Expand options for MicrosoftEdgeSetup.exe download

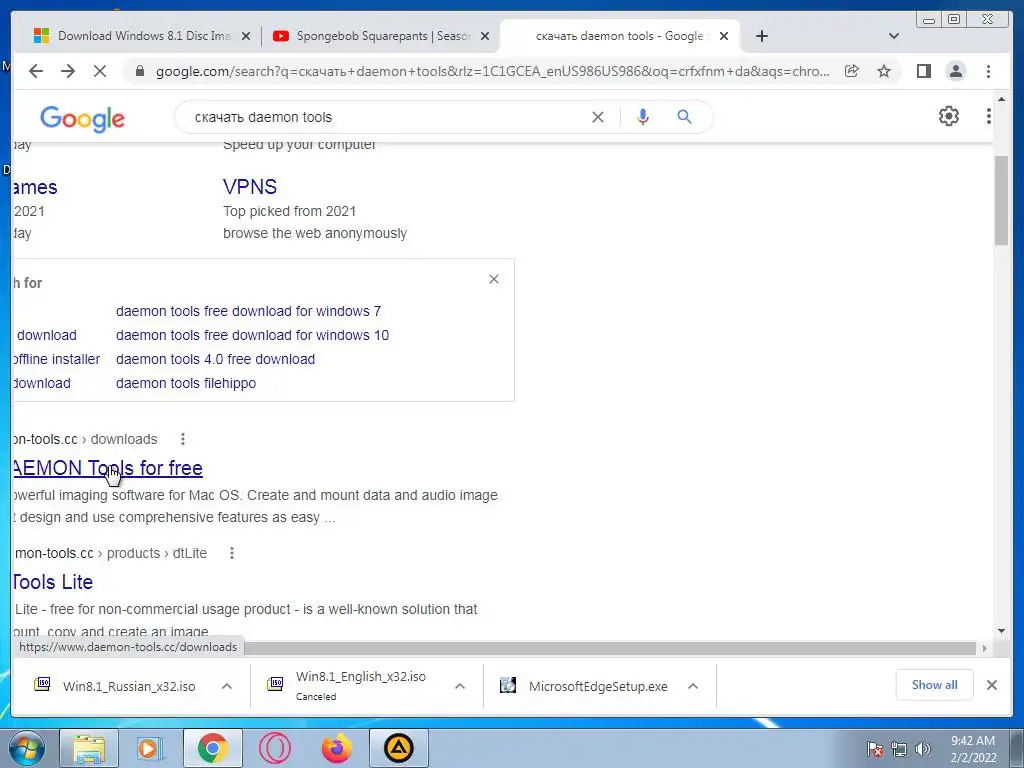click(693, 686)
